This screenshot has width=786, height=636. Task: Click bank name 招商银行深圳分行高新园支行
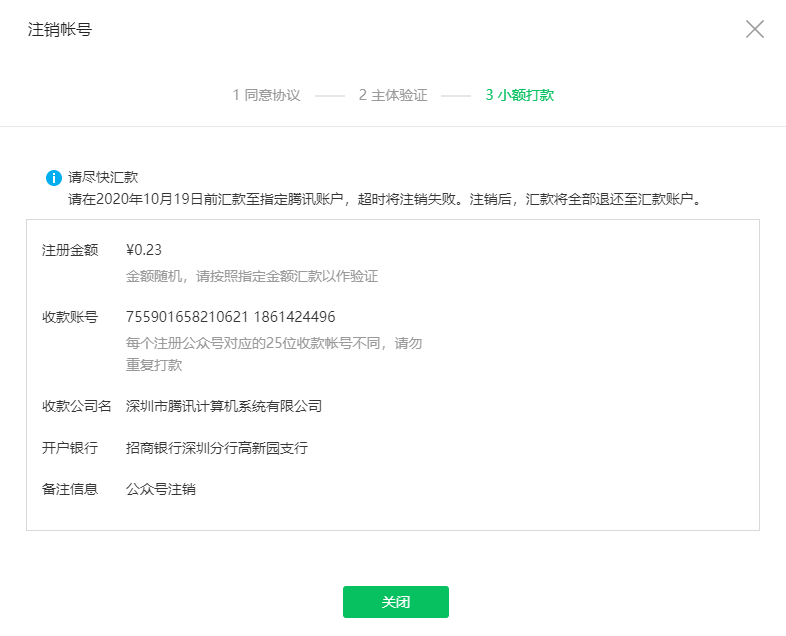click(x=217, y=448)
